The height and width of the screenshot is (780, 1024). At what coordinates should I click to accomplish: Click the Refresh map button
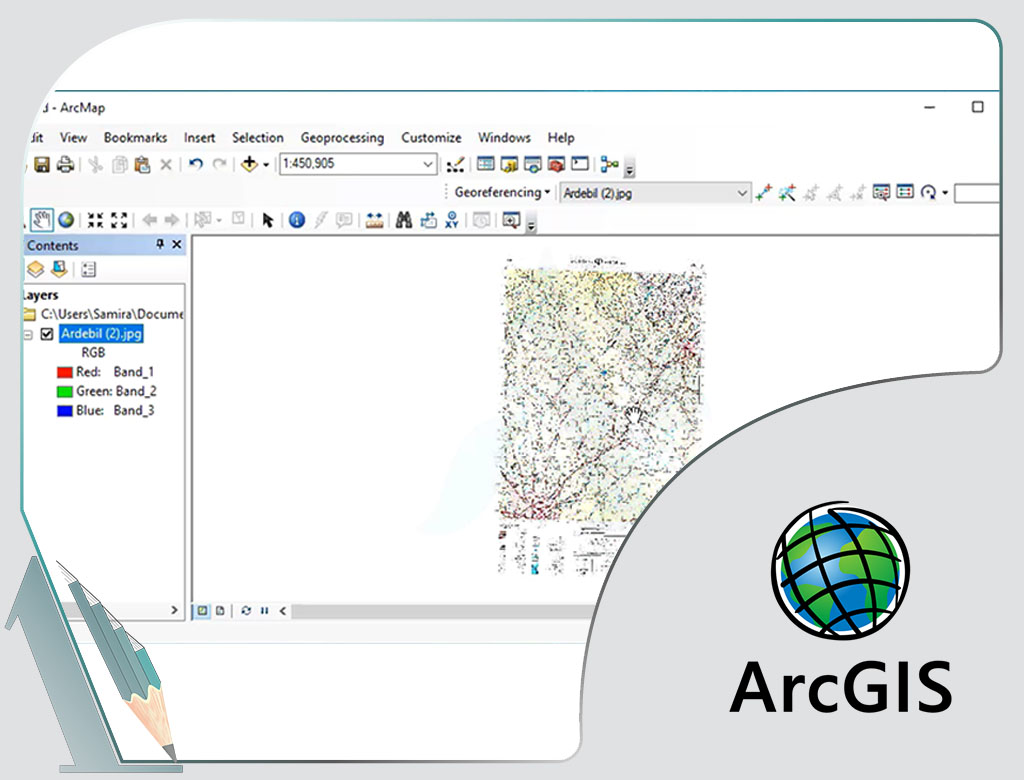coord(246,611)
